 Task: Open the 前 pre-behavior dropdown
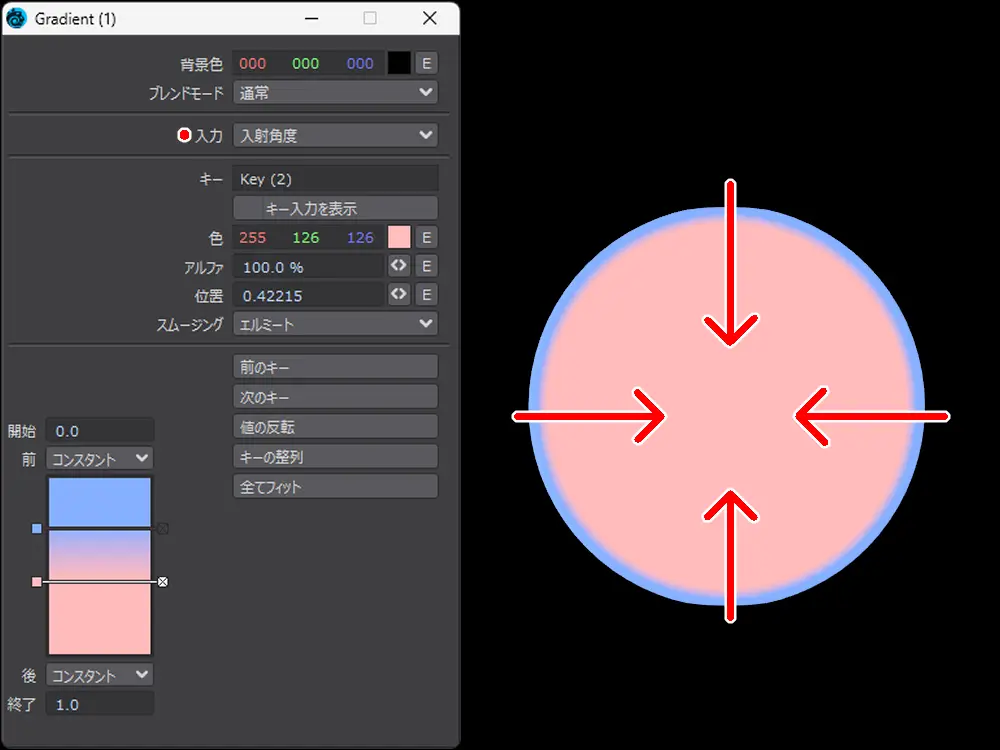click(x=99, y=459)
